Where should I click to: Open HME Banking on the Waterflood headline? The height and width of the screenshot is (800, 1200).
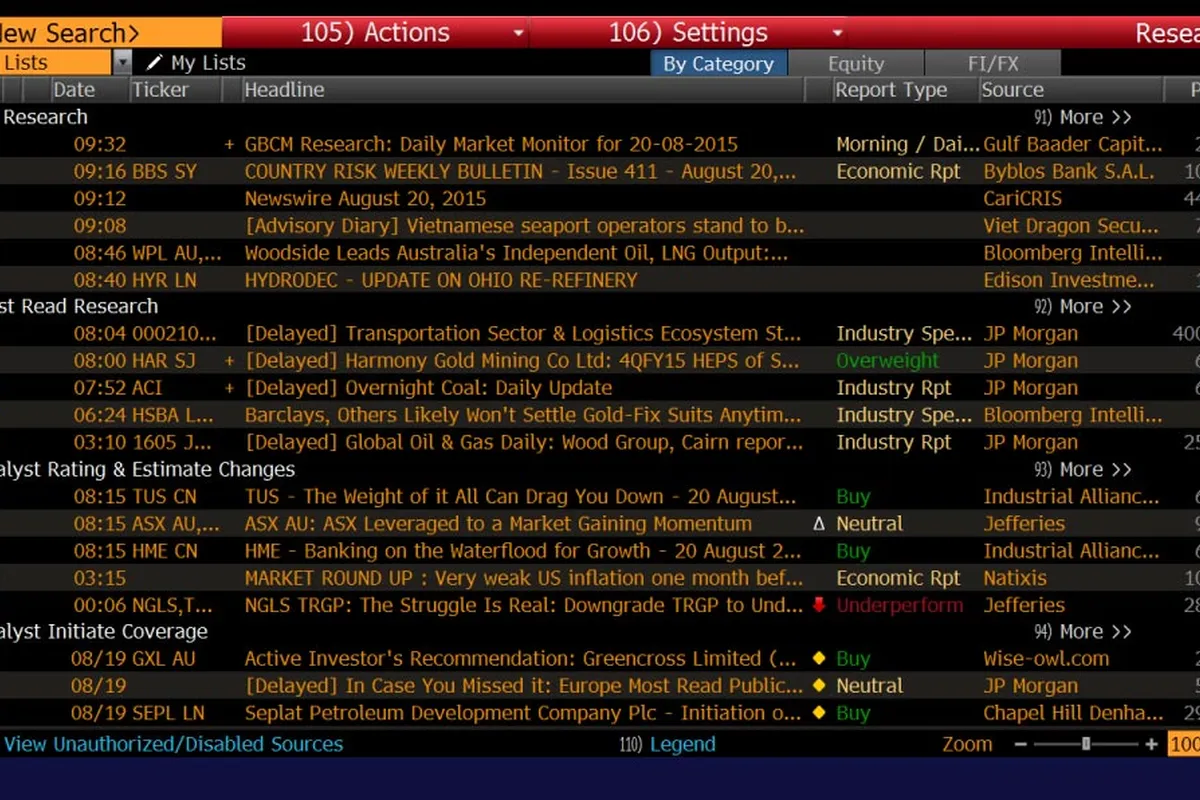pos(523,551)
